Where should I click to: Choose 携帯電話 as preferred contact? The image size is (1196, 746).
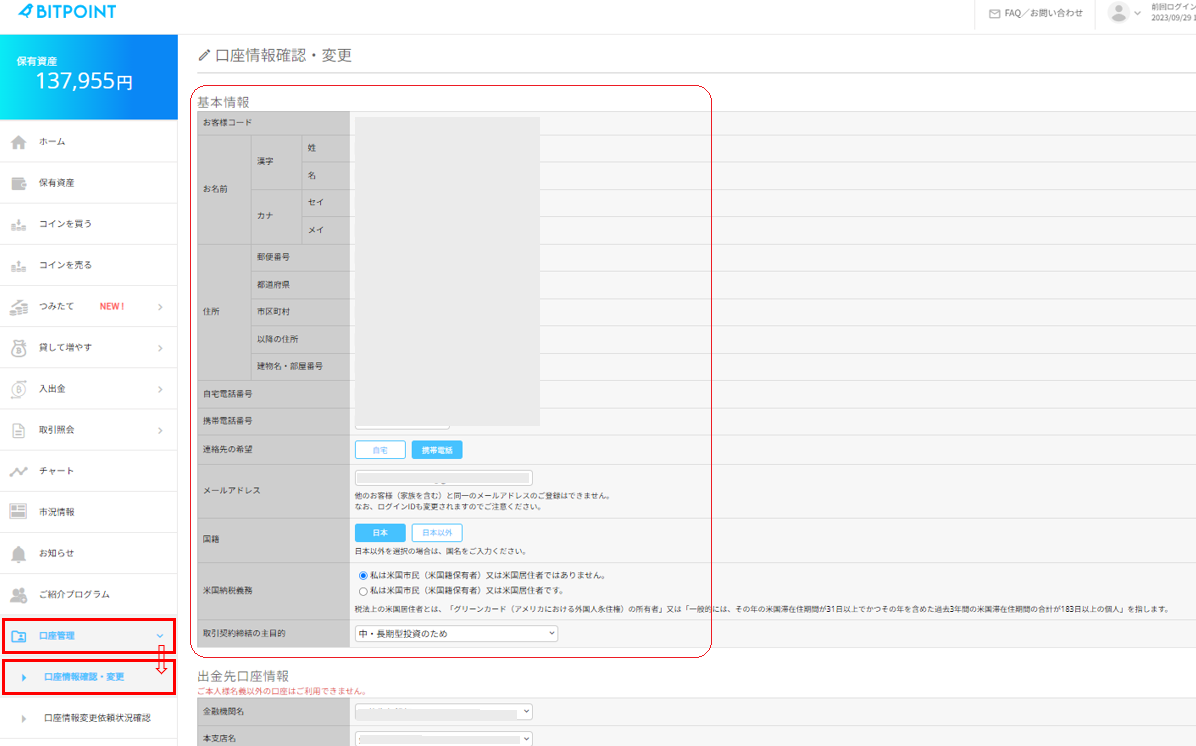(x=437, y=450)
